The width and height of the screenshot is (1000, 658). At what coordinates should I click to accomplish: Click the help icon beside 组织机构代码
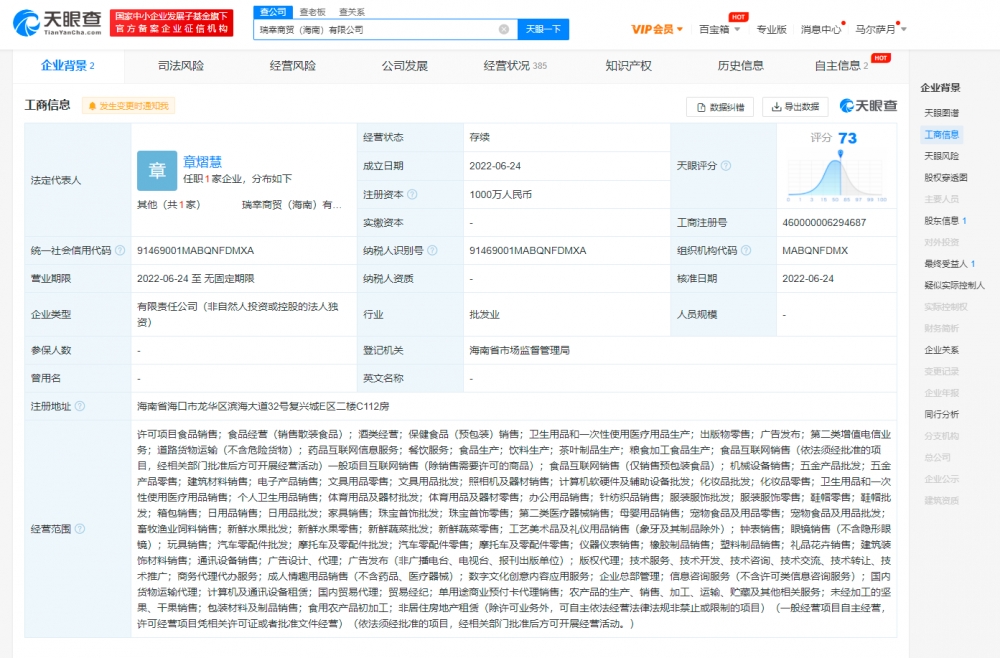tap(746, 250)
